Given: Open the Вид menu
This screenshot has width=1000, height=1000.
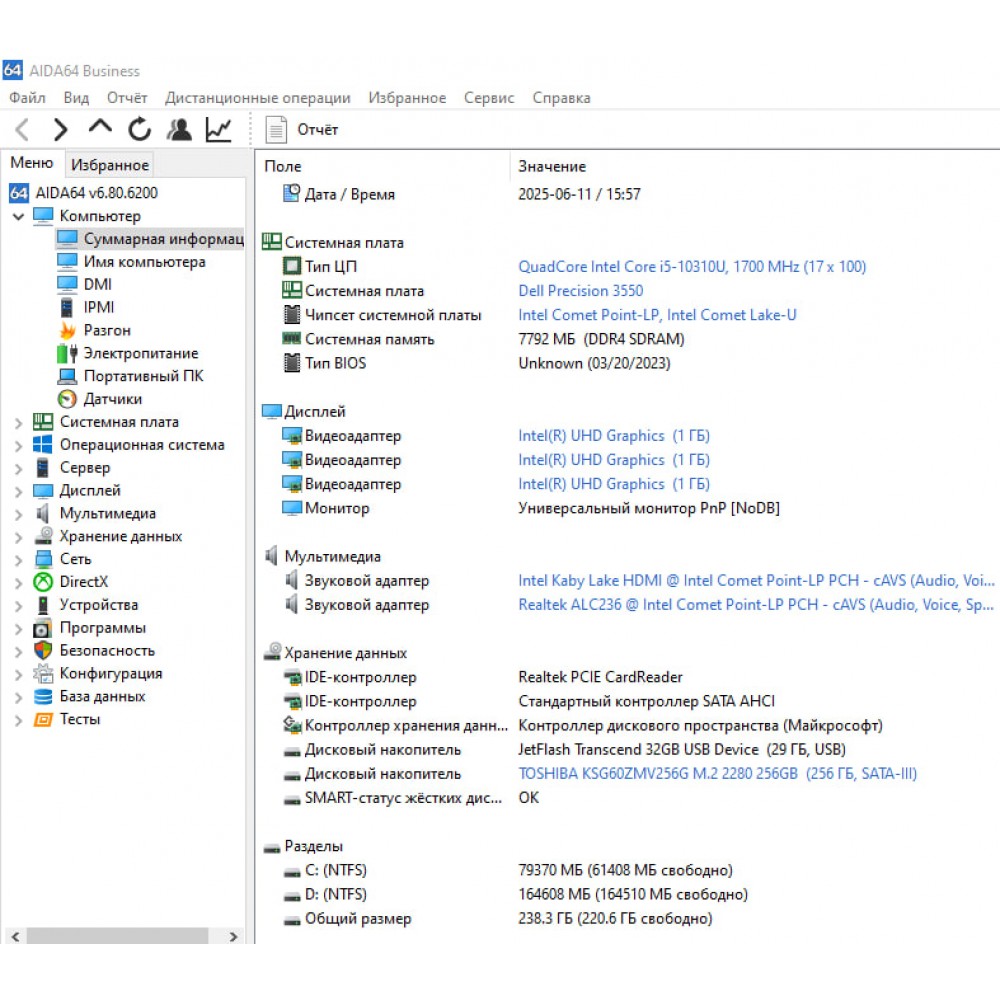Looking at the screenshot, I should (76, 98).
